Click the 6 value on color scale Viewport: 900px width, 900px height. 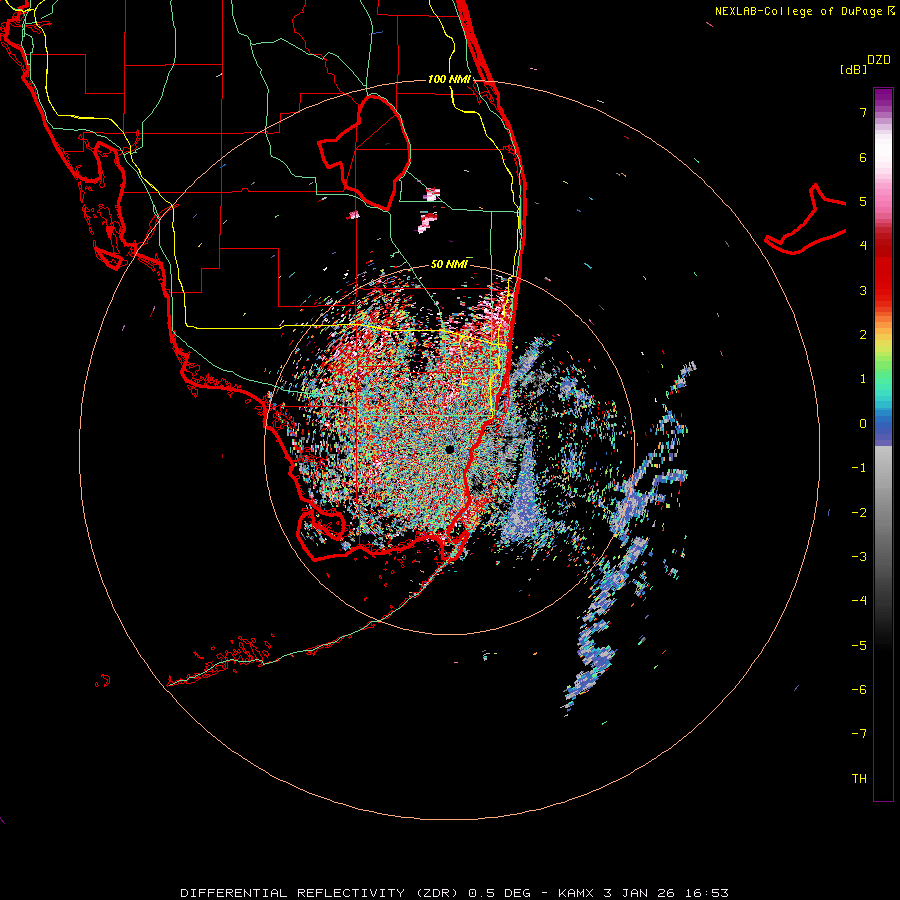point(863,157)
